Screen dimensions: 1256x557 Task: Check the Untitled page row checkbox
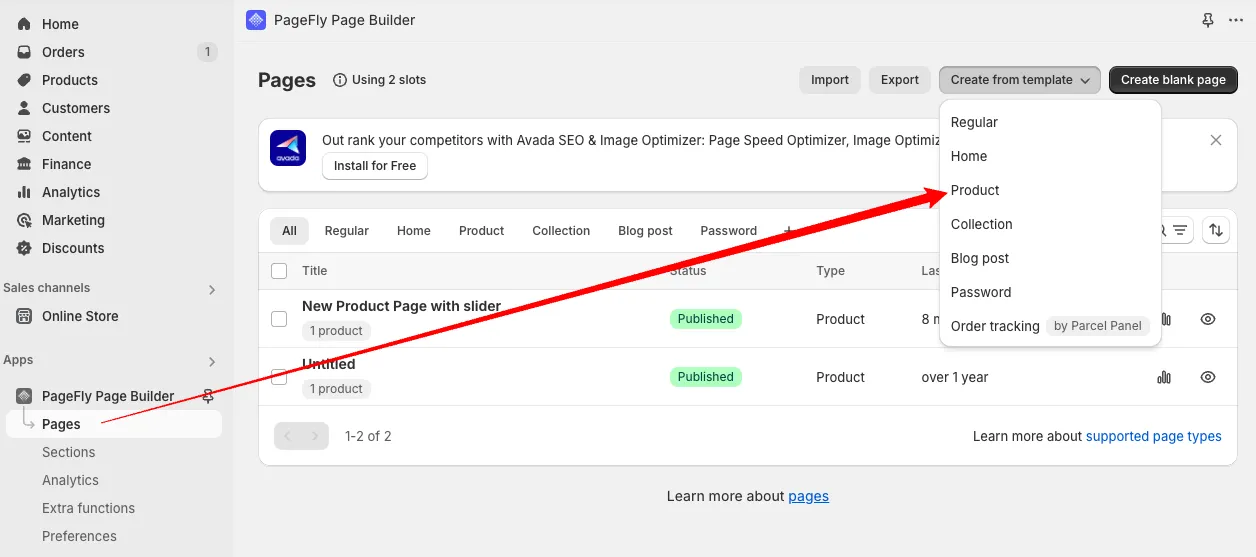(279, 377)
